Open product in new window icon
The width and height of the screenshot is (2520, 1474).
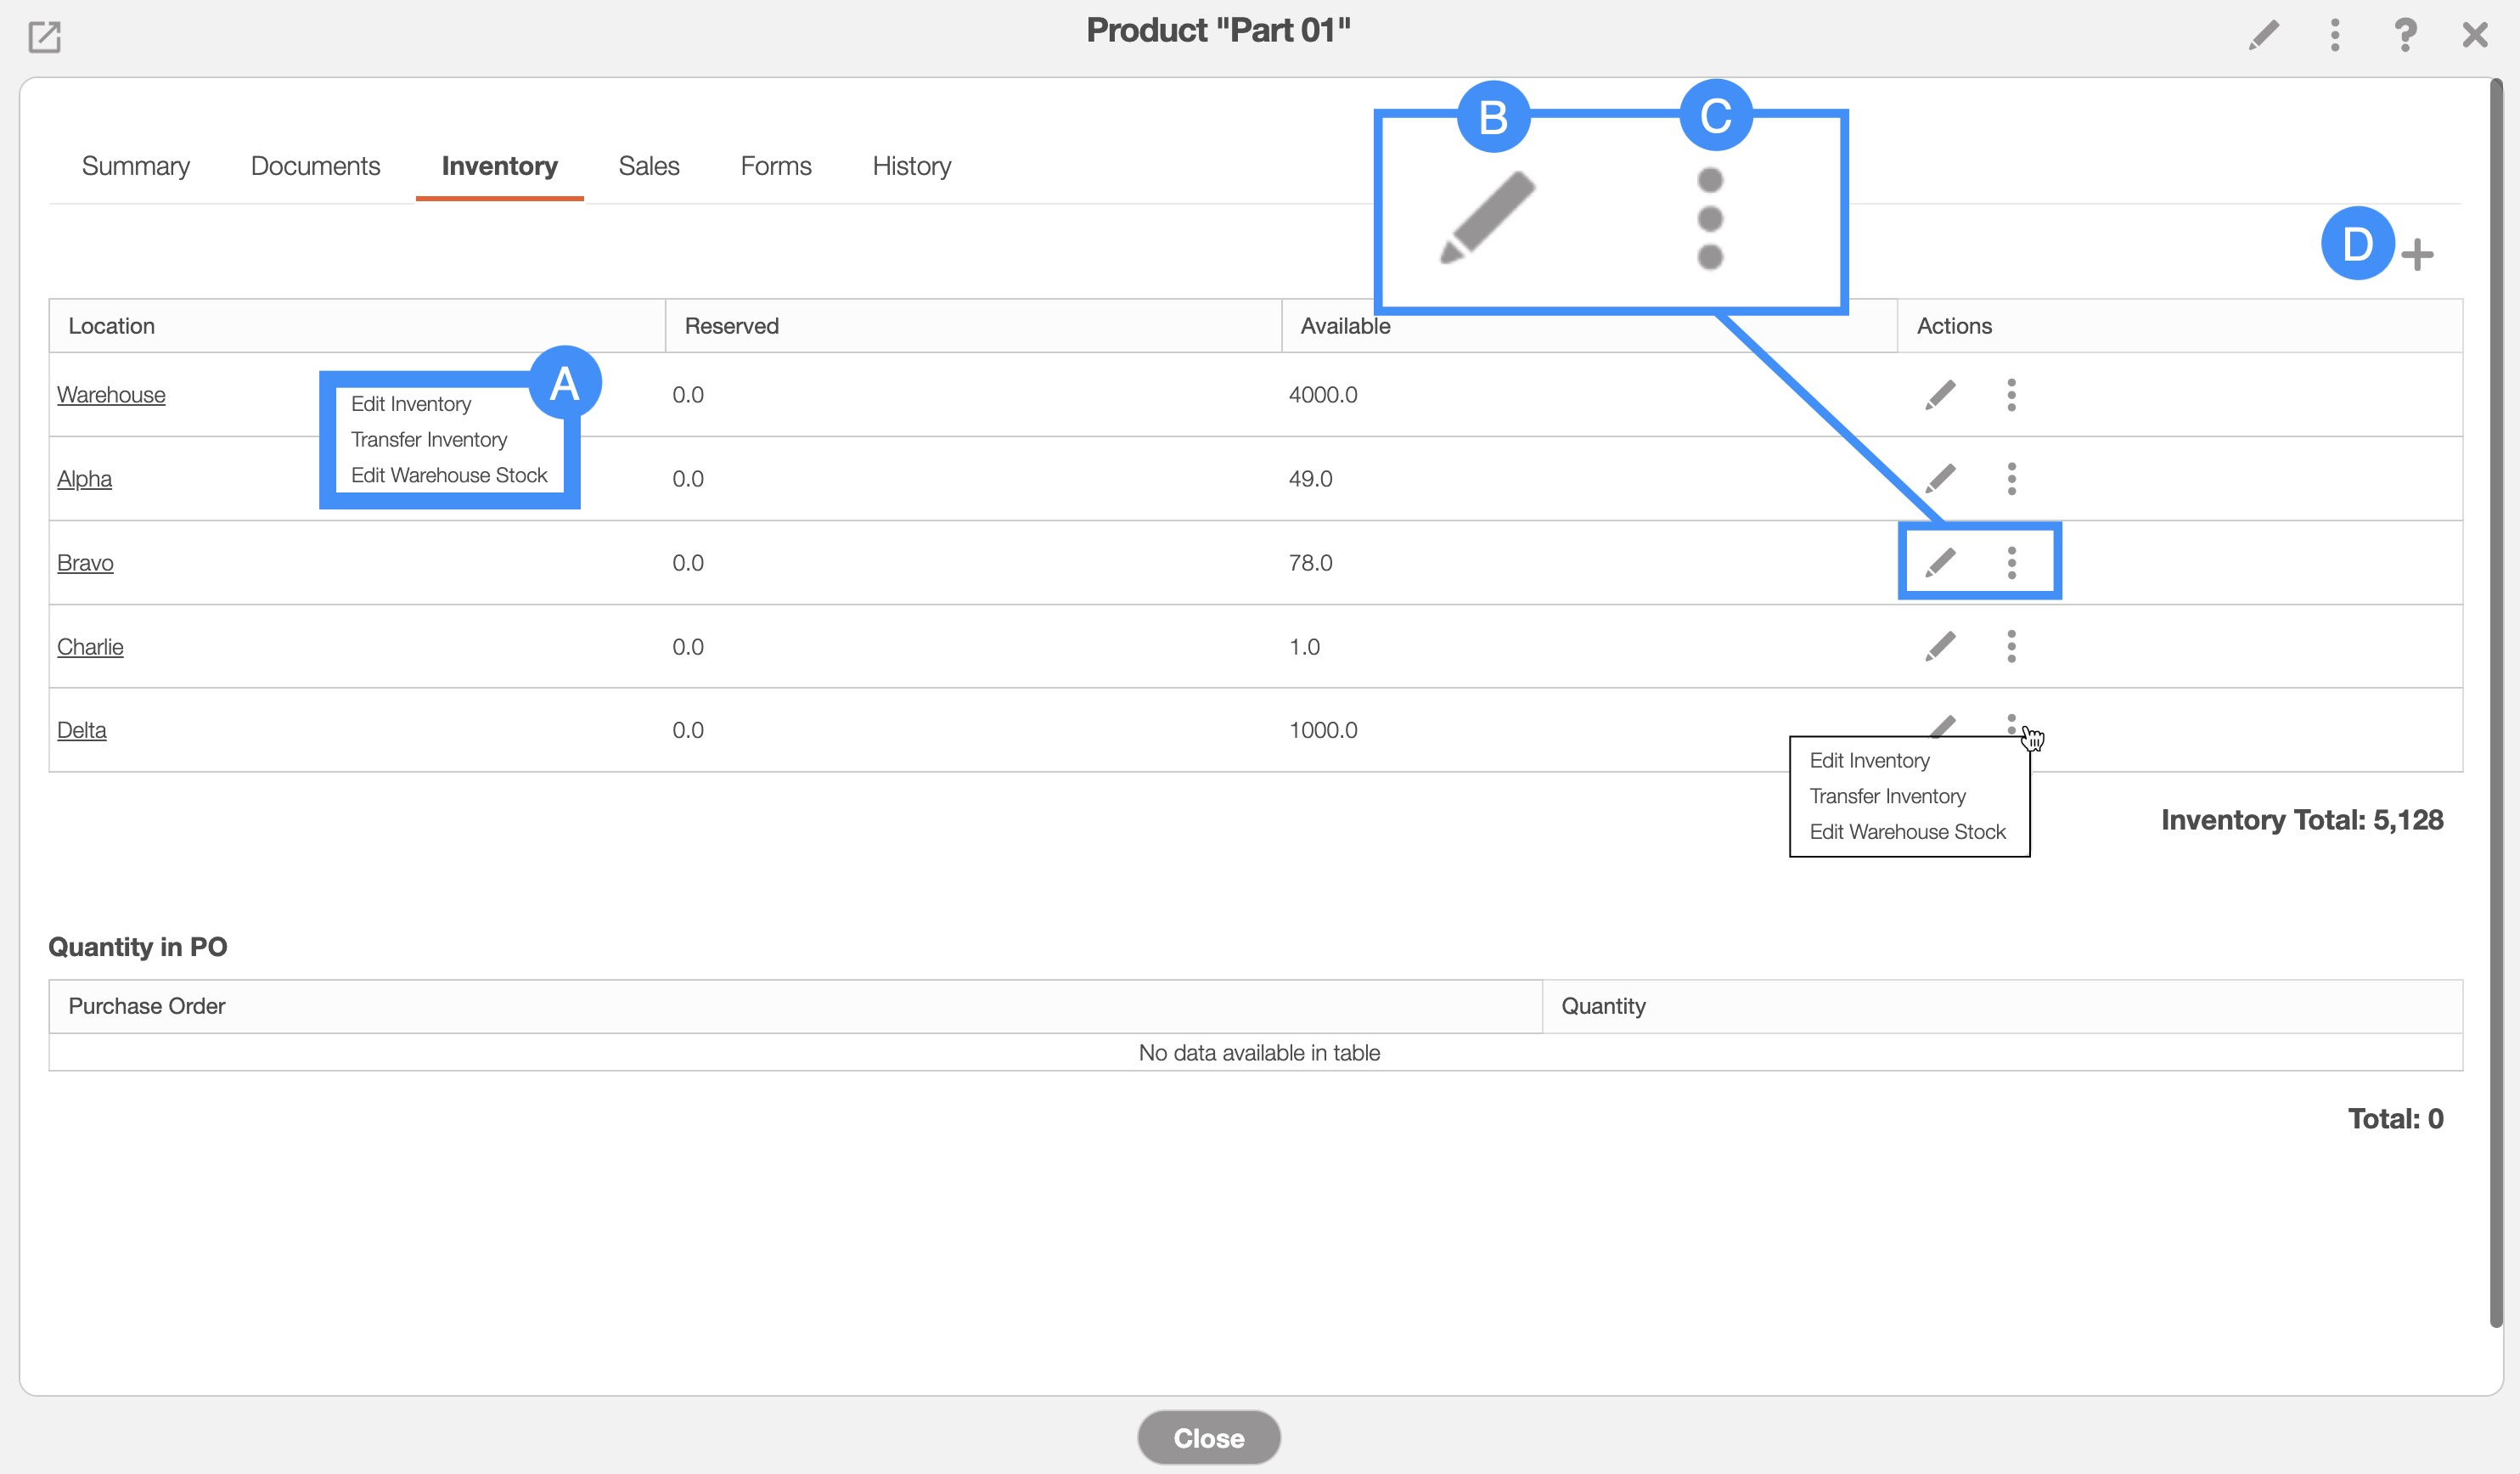pos(45,37)
